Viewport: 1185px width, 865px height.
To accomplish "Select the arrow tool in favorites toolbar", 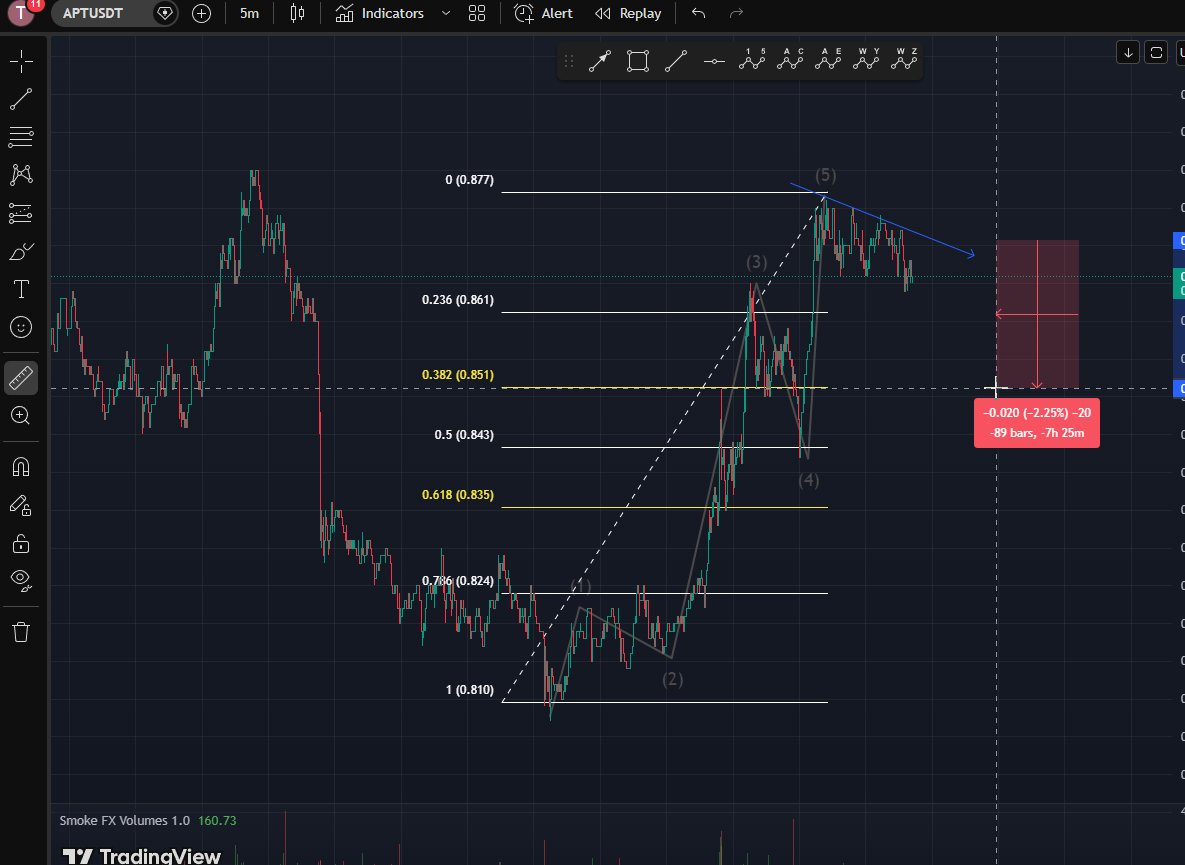I will point(600,61).
